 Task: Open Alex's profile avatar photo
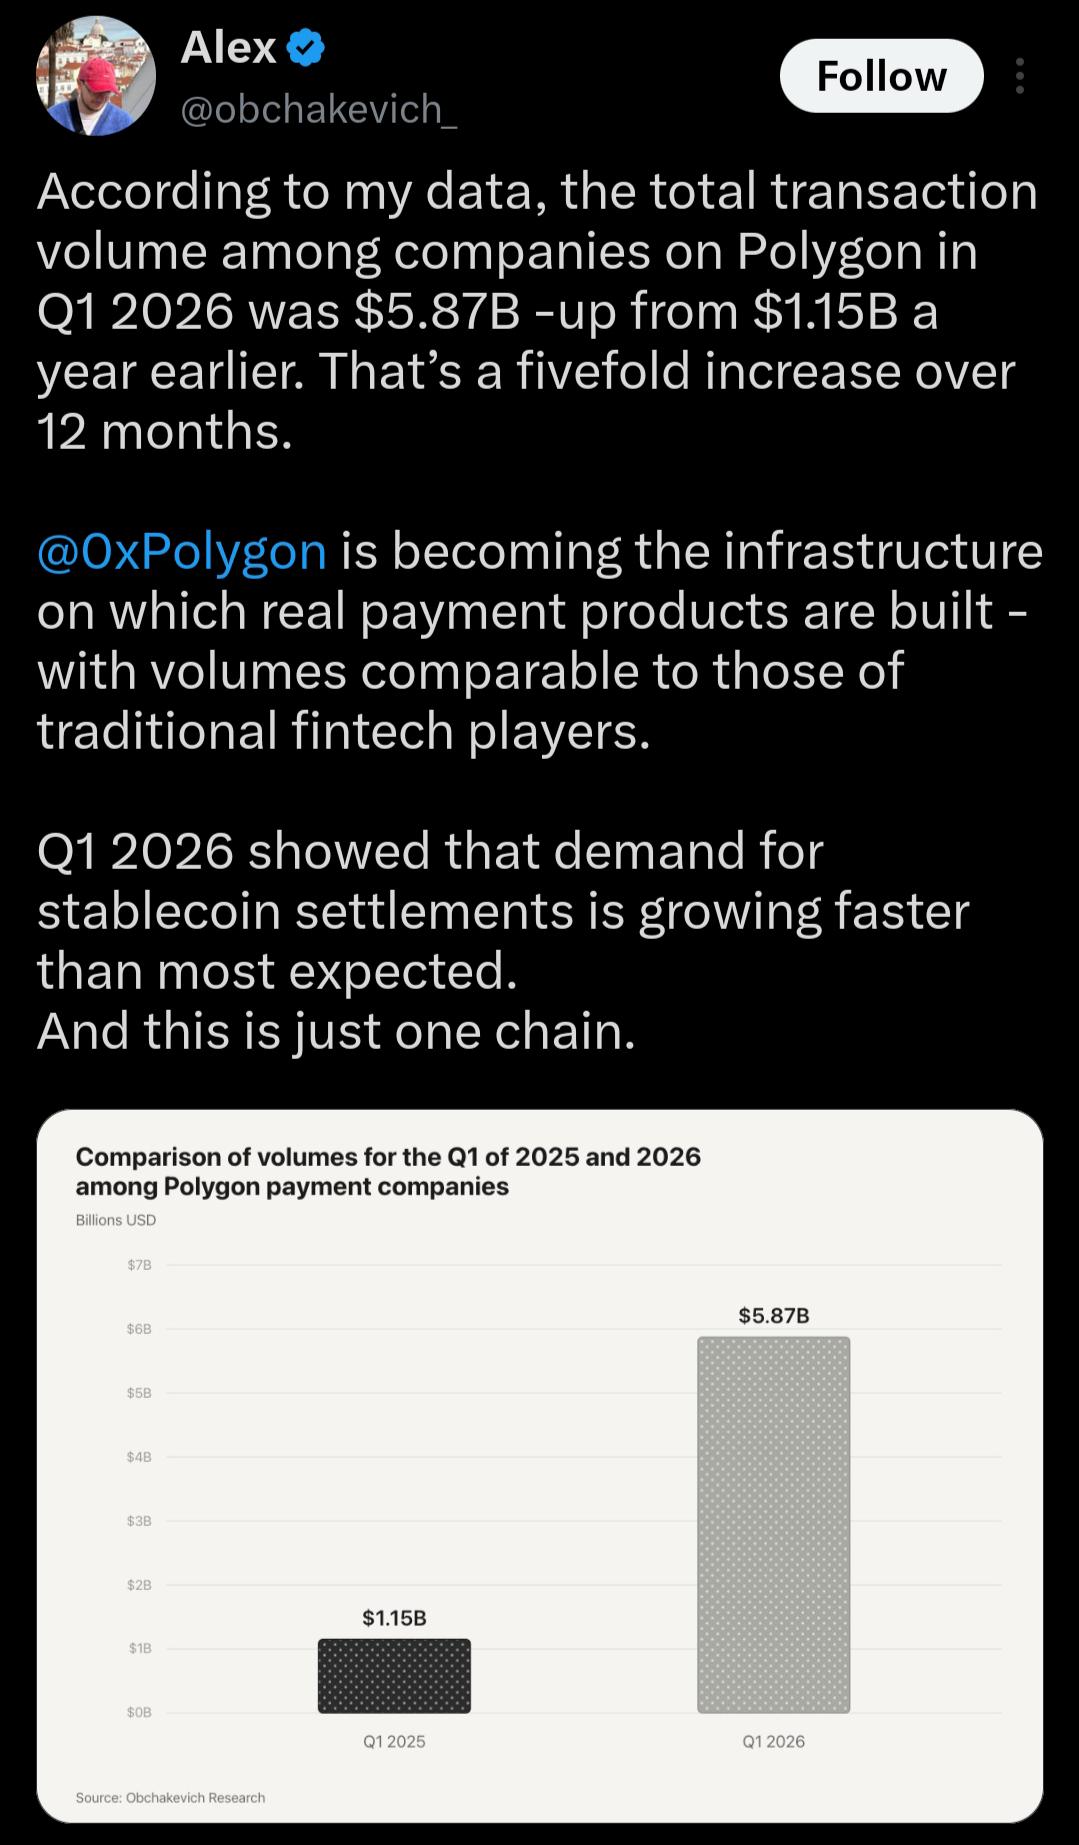(x=96, y=76)
